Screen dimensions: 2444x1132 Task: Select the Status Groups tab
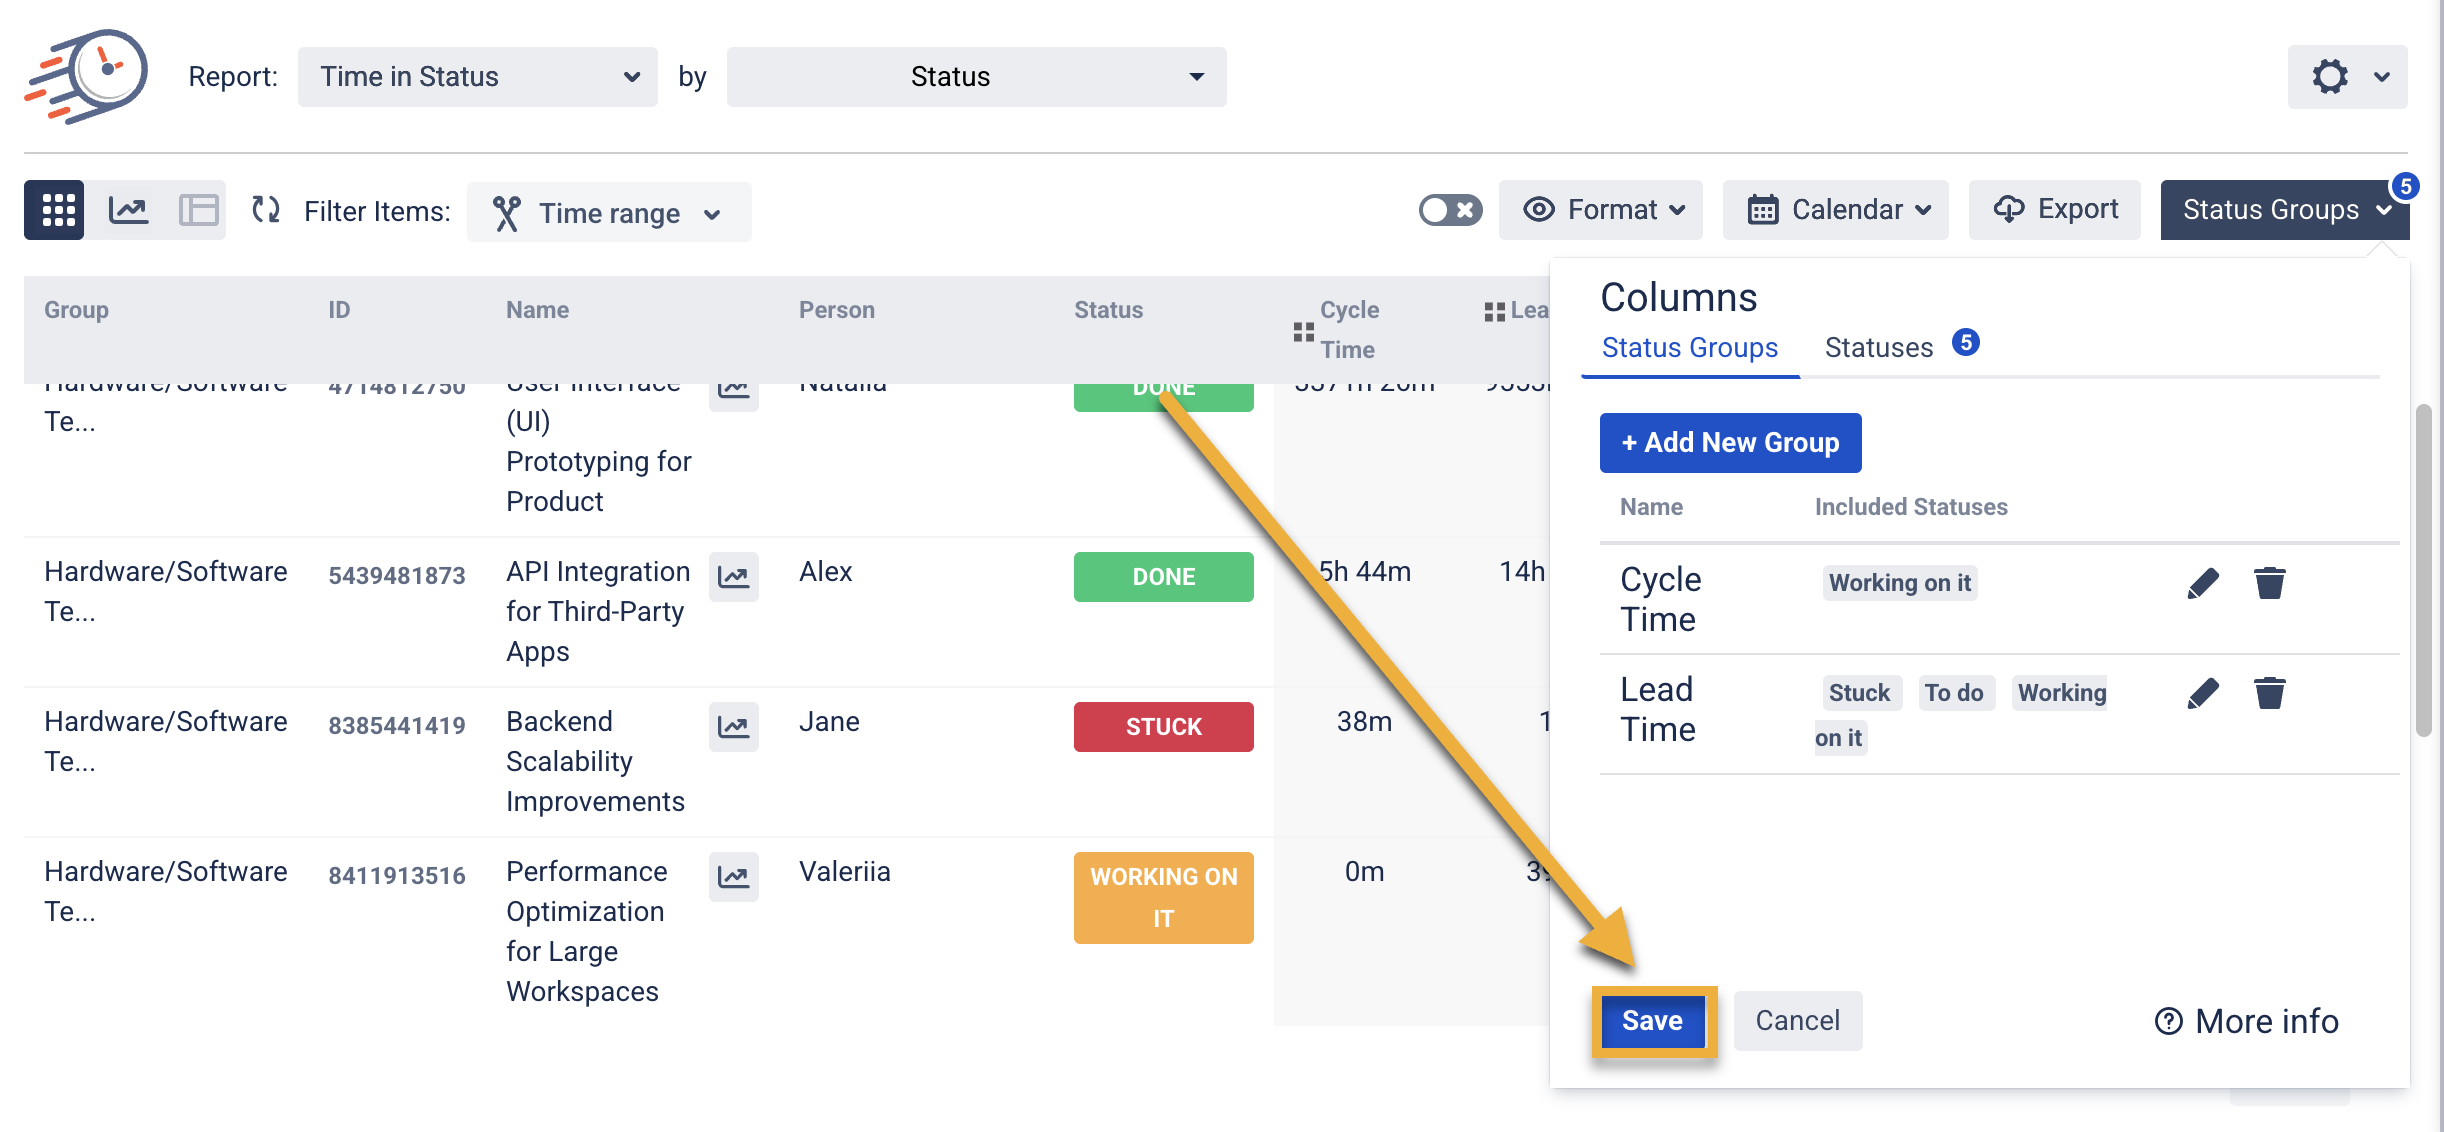1689,347
